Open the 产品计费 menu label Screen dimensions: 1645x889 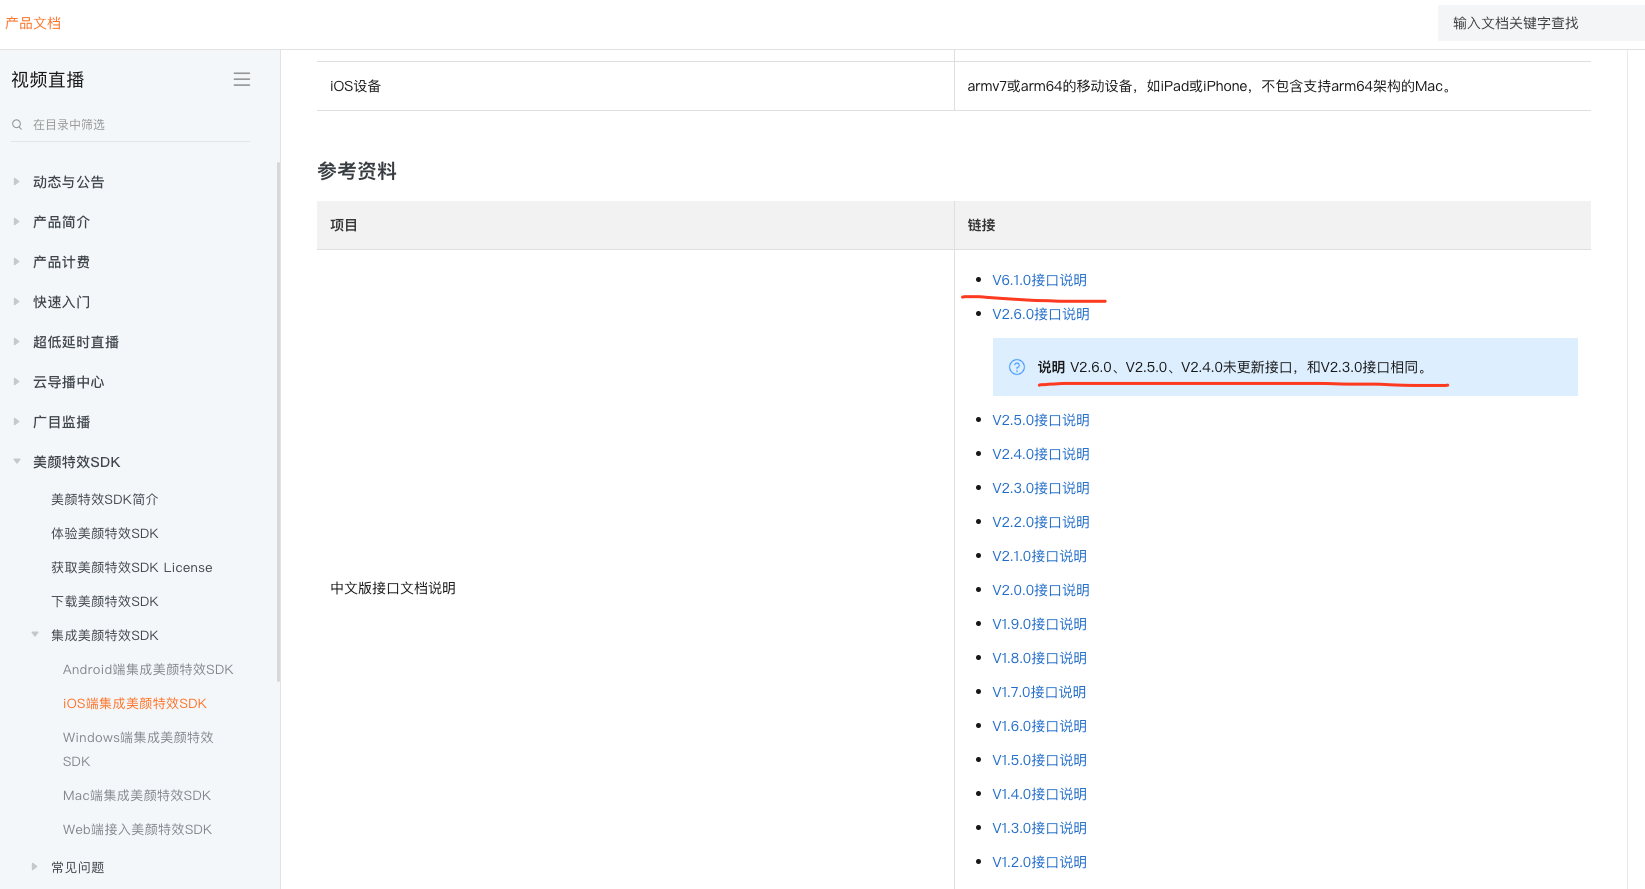pyautogui.click(x=61, y=262)
